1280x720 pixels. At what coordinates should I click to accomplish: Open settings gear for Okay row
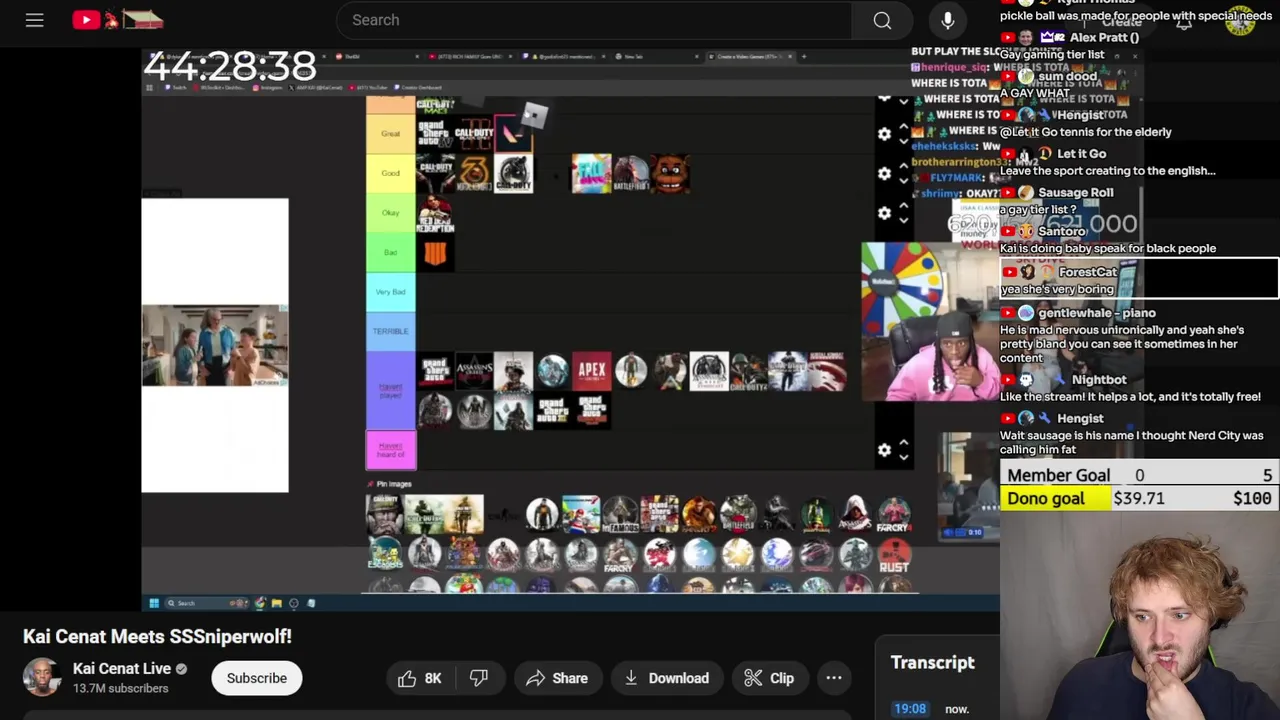(884, 213)
